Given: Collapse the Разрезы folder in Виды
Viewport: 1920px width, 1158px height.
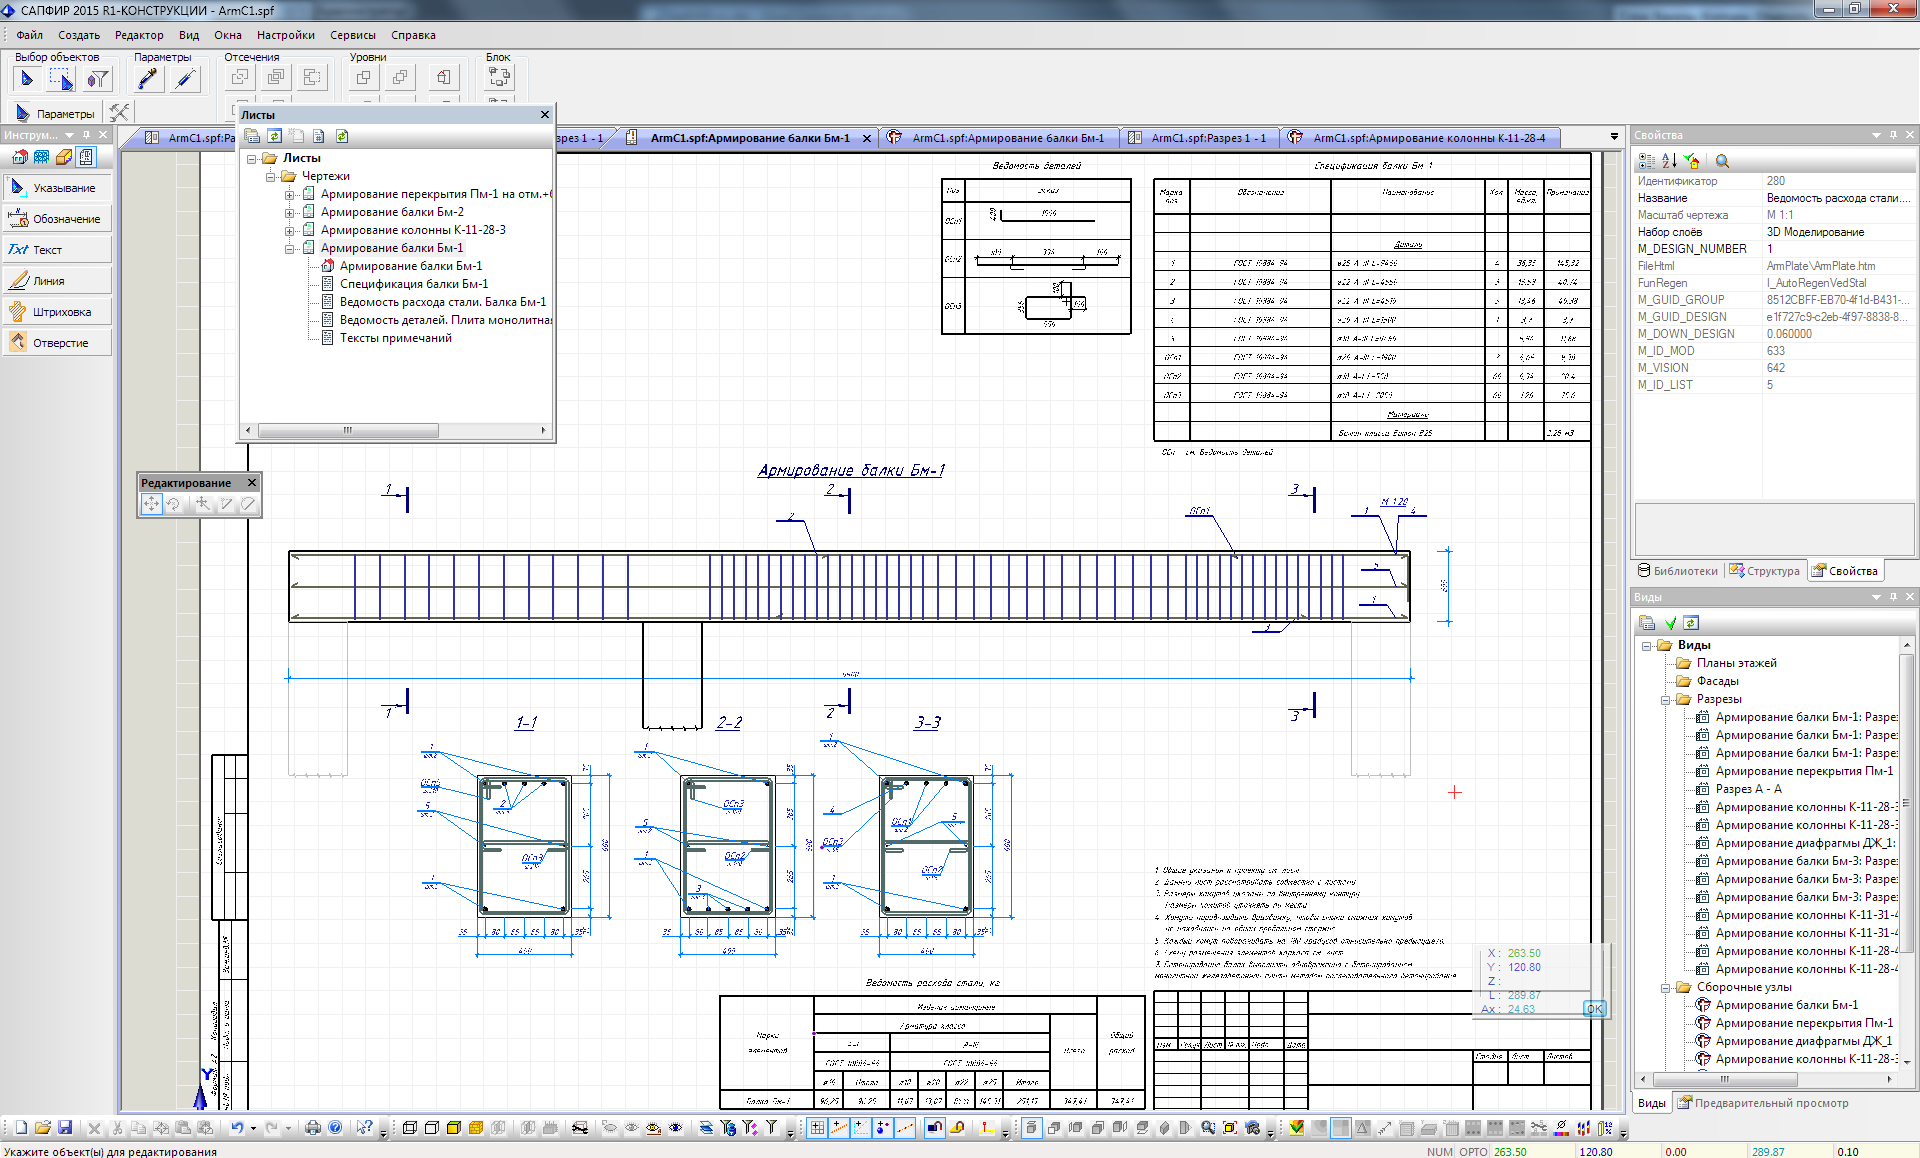Looking at the screenshot, I should tap(1666, 699).
